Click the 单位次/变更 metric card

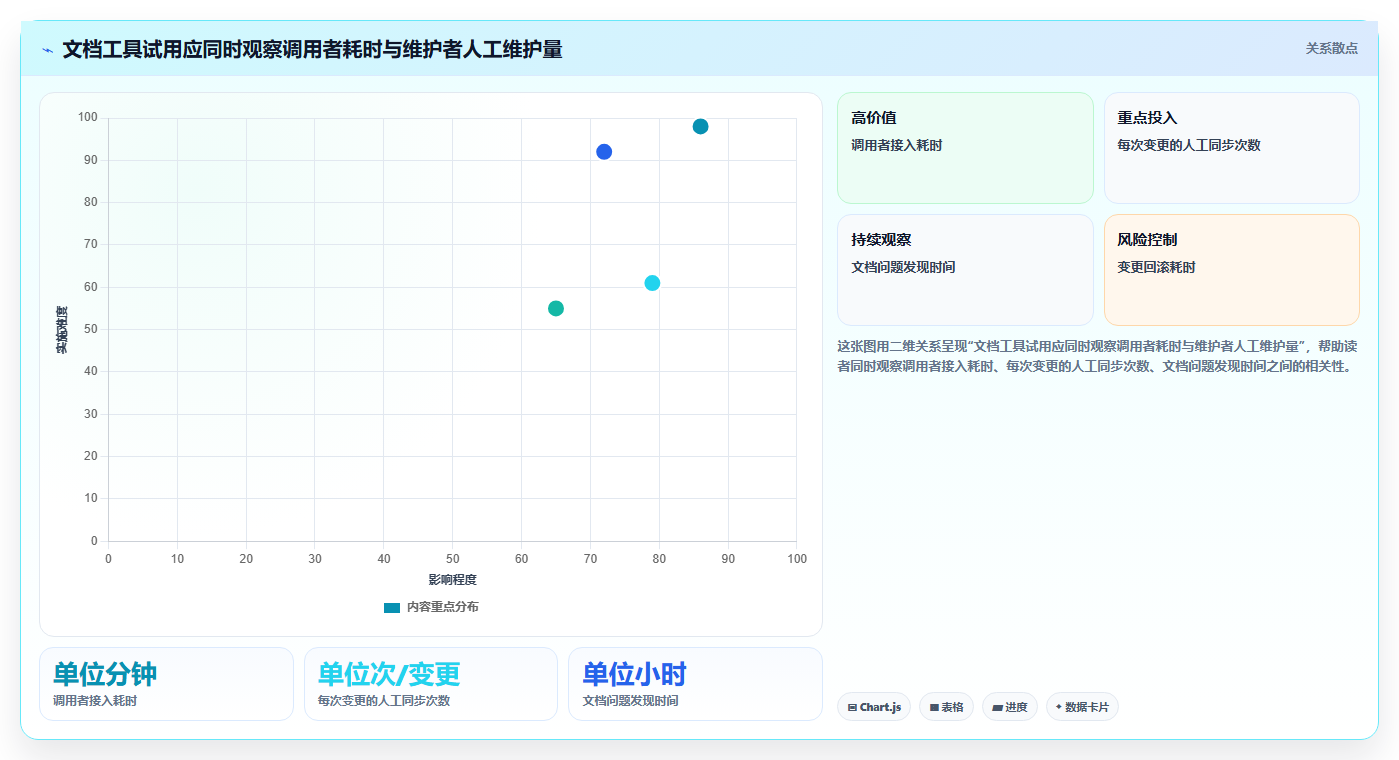pyautogui.click(x=431, y=684)
